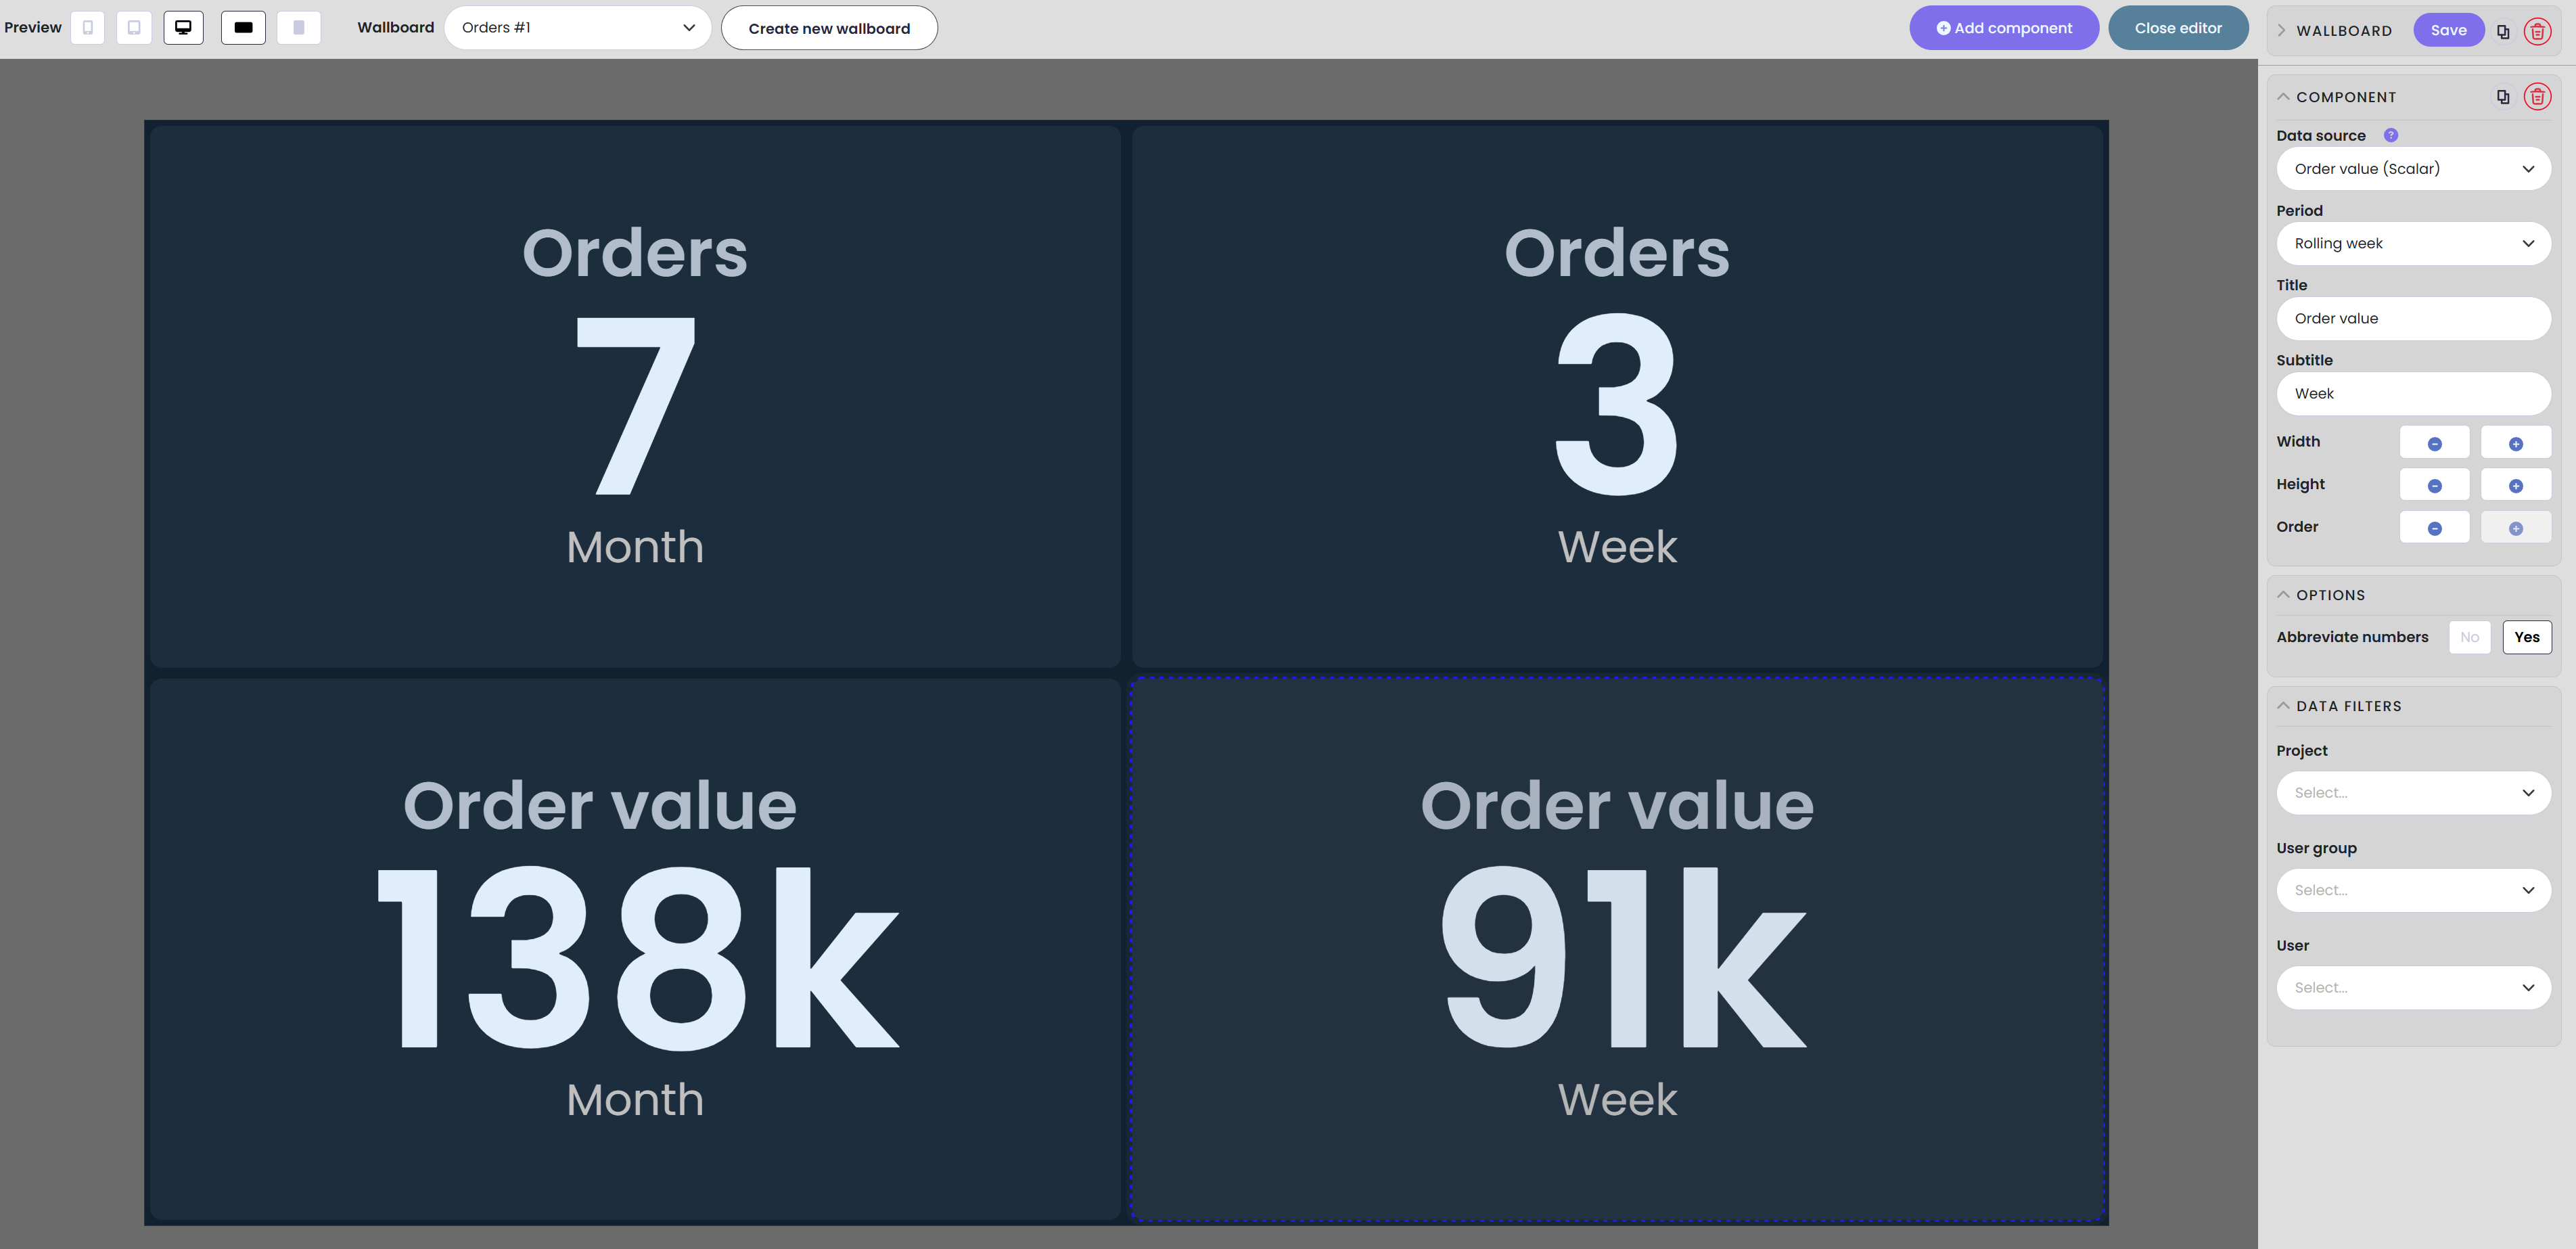This screenshot has height=1249, width=2576.
Task: Set Abbreviate numbers to Yes
Action: pos(2526,637)
